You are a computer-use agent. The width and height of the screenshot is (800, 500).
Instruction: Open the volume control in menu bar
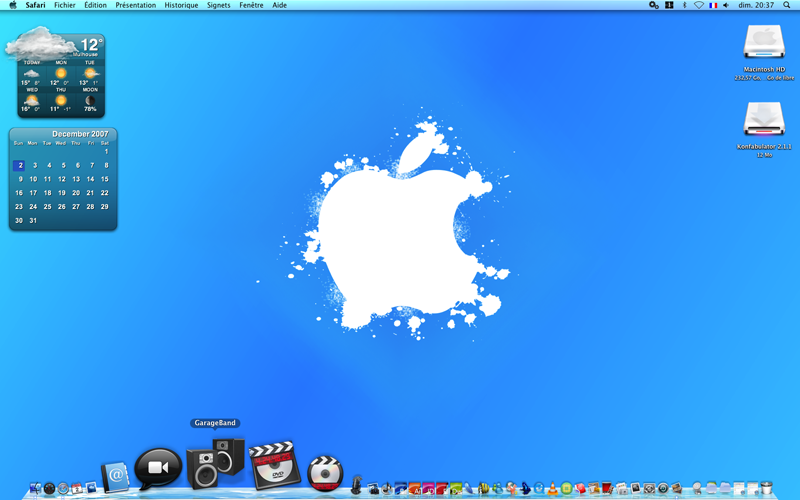point(726,5)
